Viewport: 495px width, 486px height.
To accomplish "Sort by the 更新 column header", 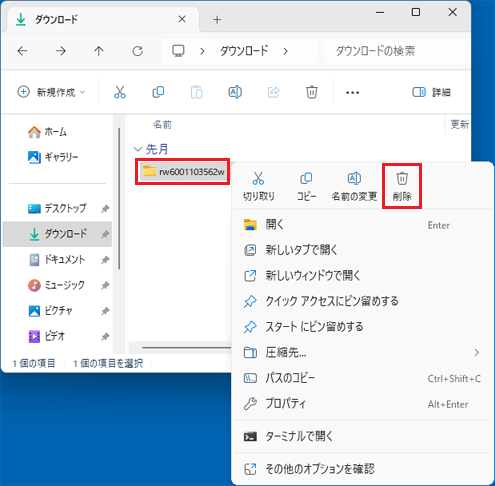I will 460,124.
